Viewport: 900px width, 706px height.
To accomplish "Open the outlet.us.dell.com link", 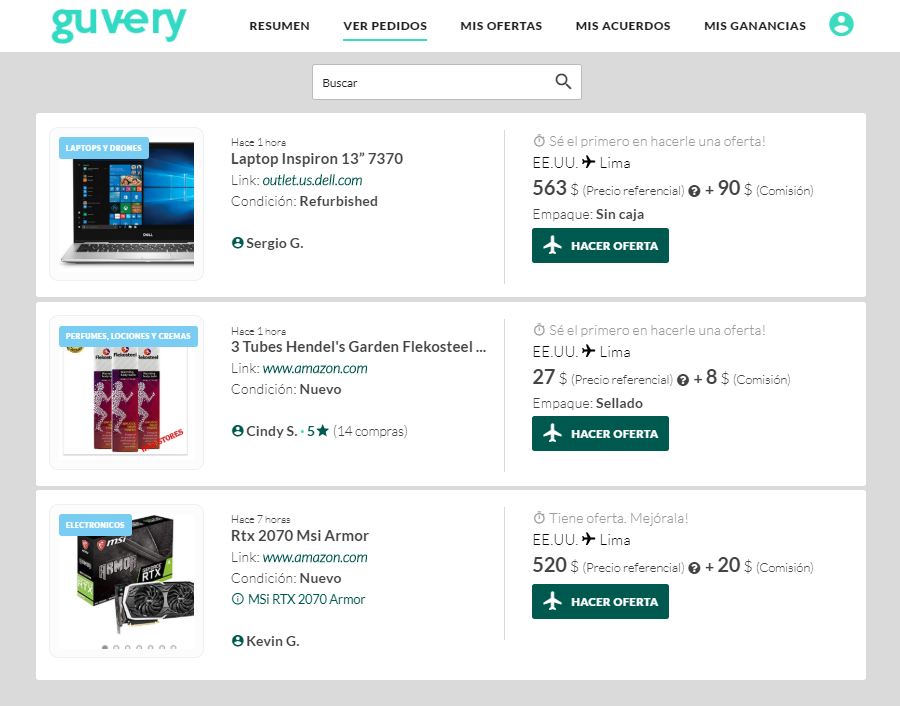I will point(312,180).
